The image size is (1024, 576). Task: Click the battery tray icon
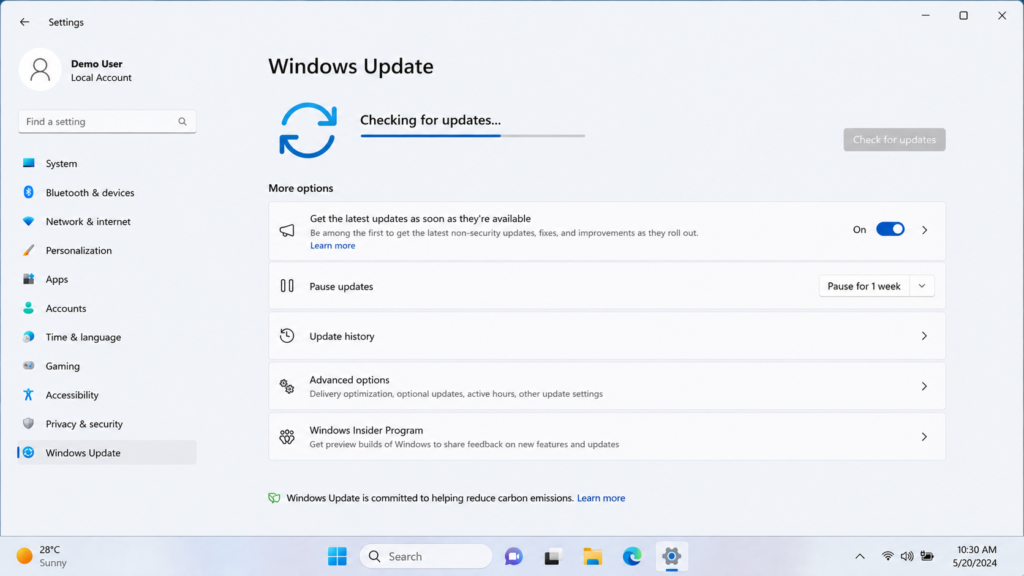tap(927, 556)
